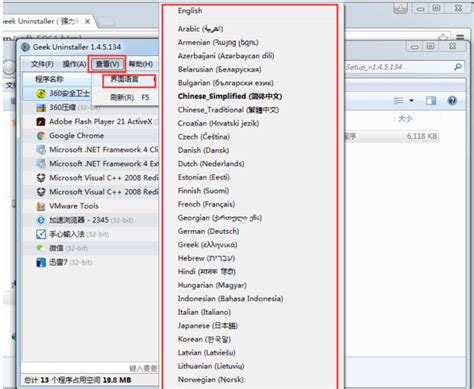The image size is (474, 389).
Task: Select Latvian (Latviešu) language
Action: point(207,352)
